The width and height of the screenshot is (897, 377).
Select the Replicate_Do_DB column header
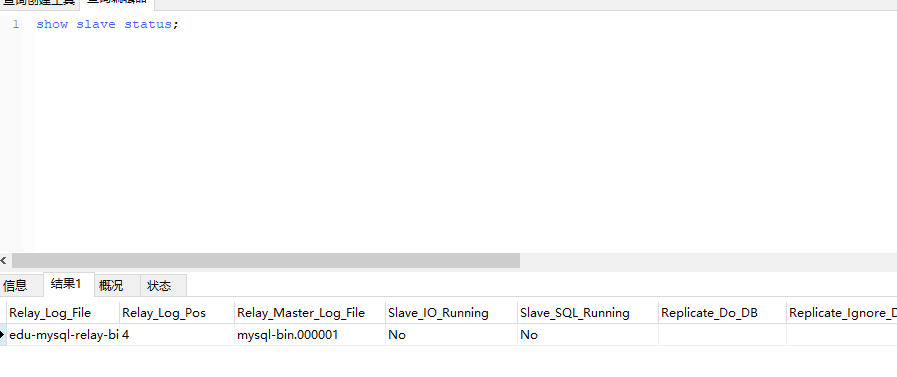click(722, 313)
